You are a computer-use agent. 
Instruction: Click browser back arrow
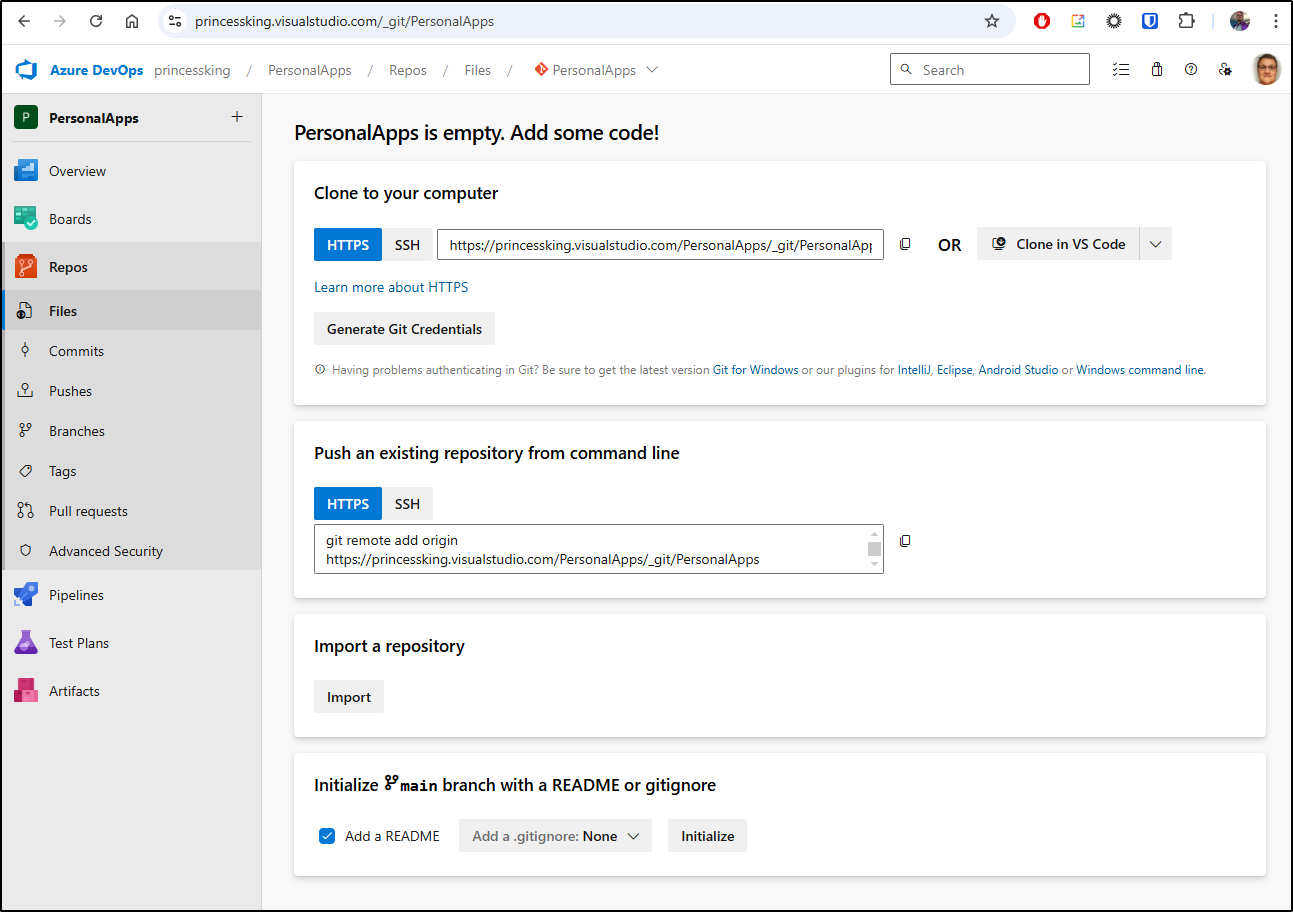pos(24,21)
